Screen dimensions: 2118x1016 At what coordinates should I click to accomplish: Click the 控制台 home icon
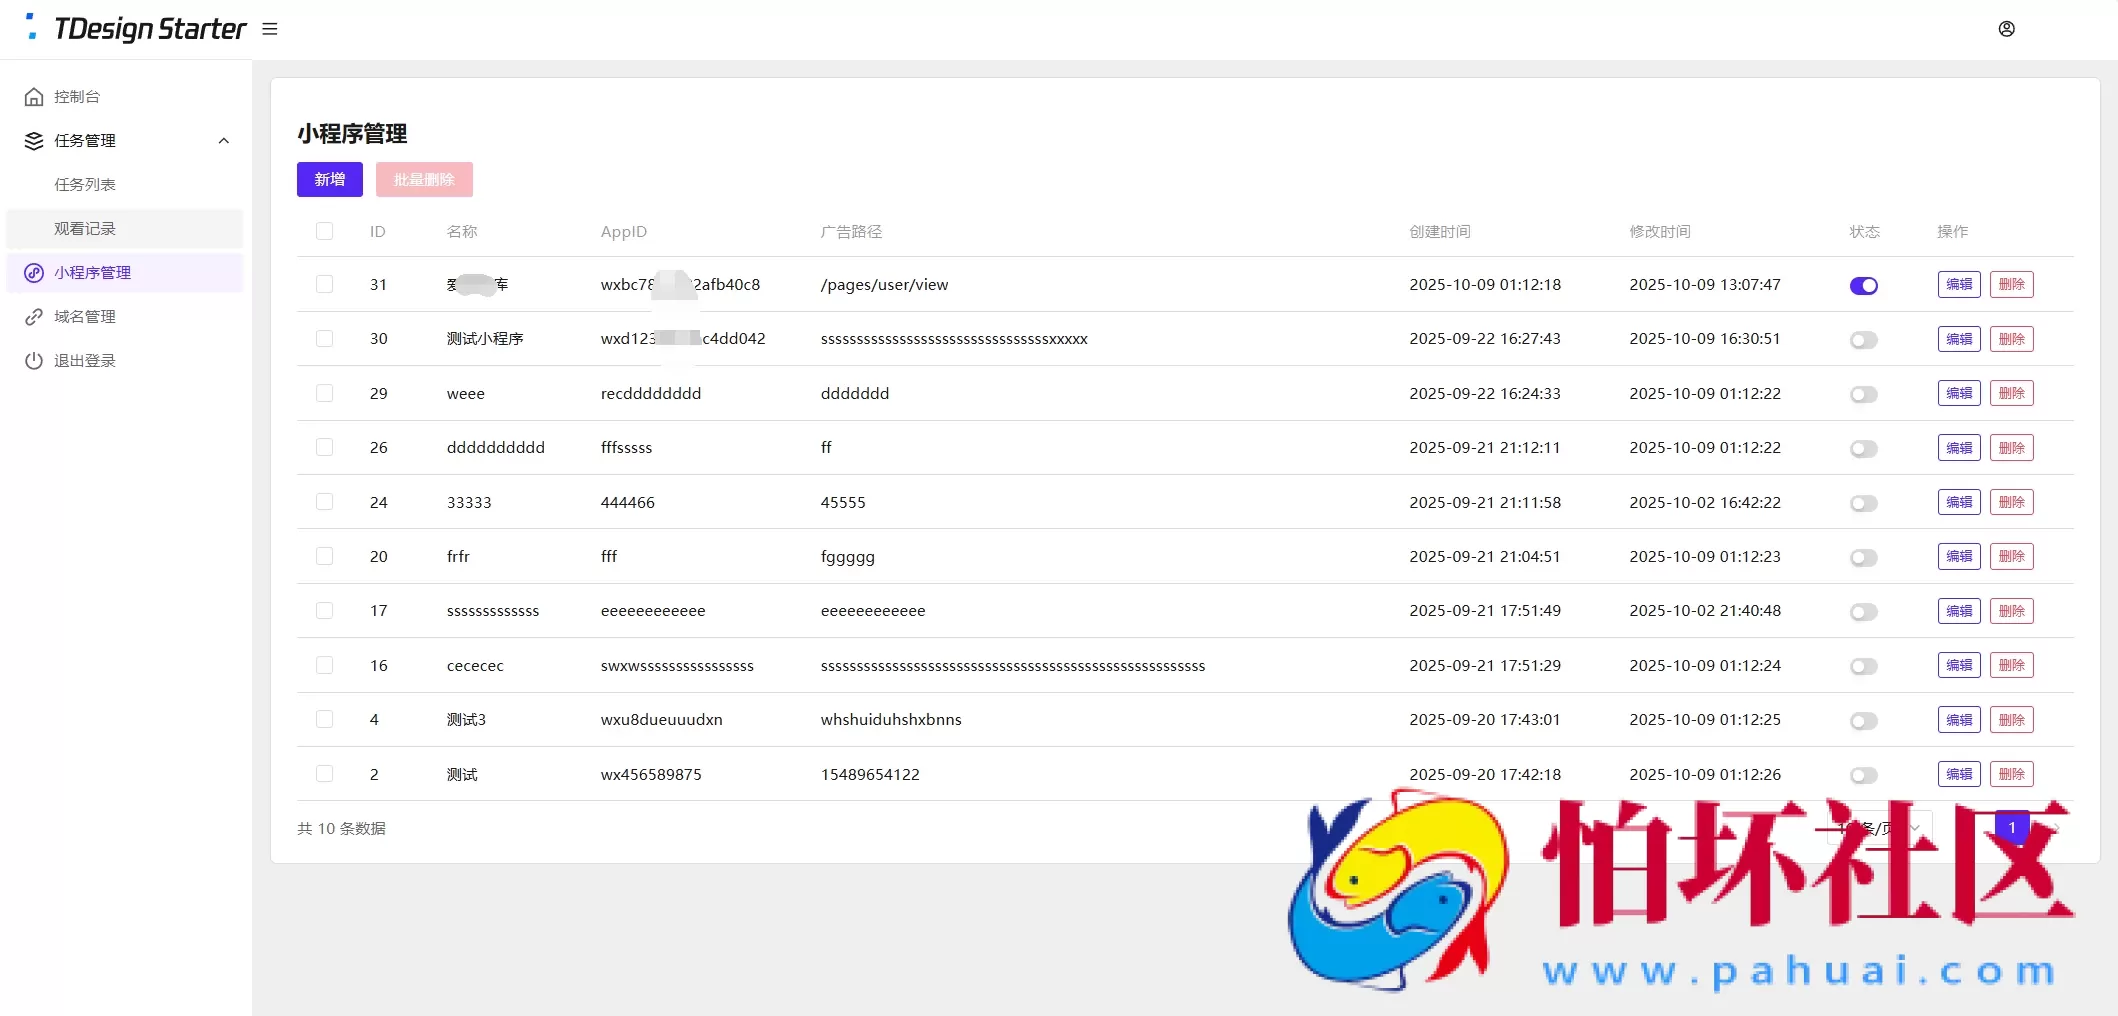(x=34, y=97)
